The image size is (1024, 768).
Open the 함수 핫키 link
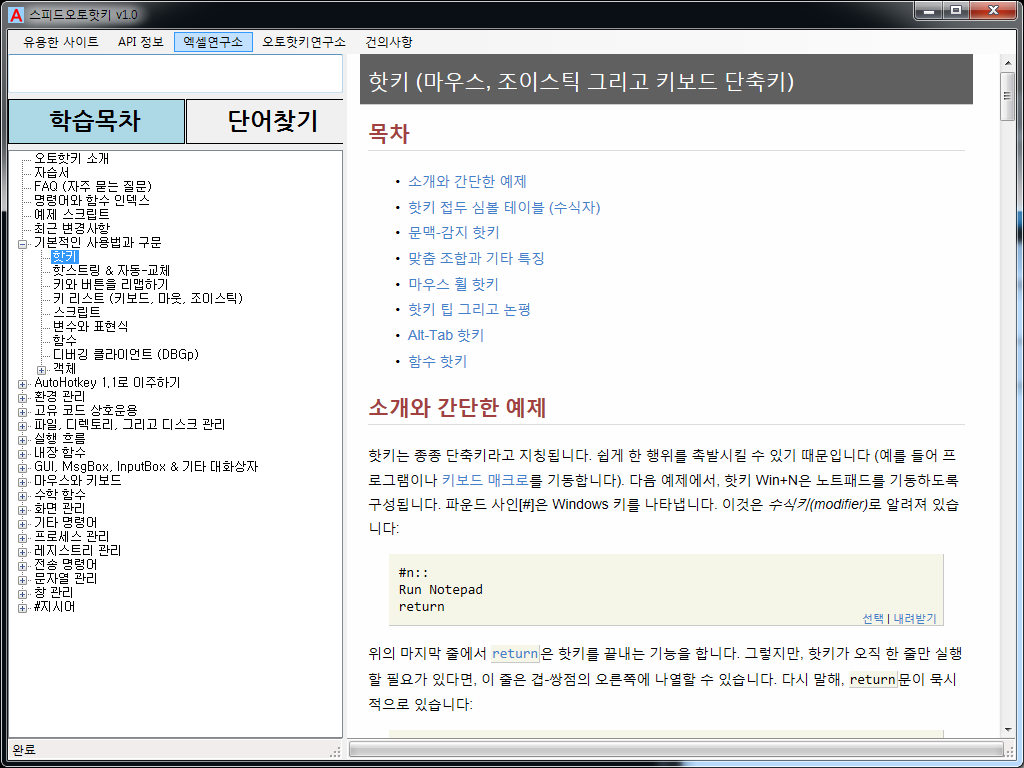click(x=438, y=362)
